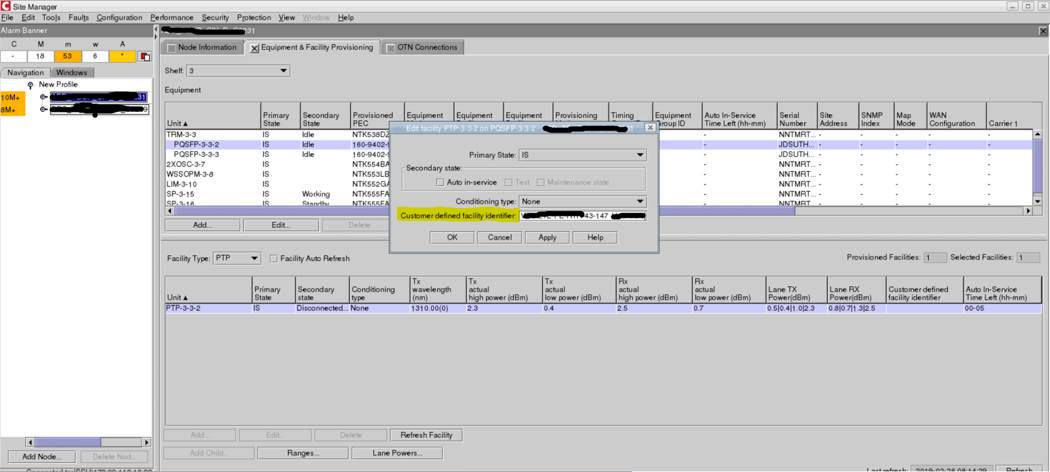Screen dimensions: 1050x472
Task: Click the Equipment & Facility Provisioning tab icon
Action: (x=254, y=48)
